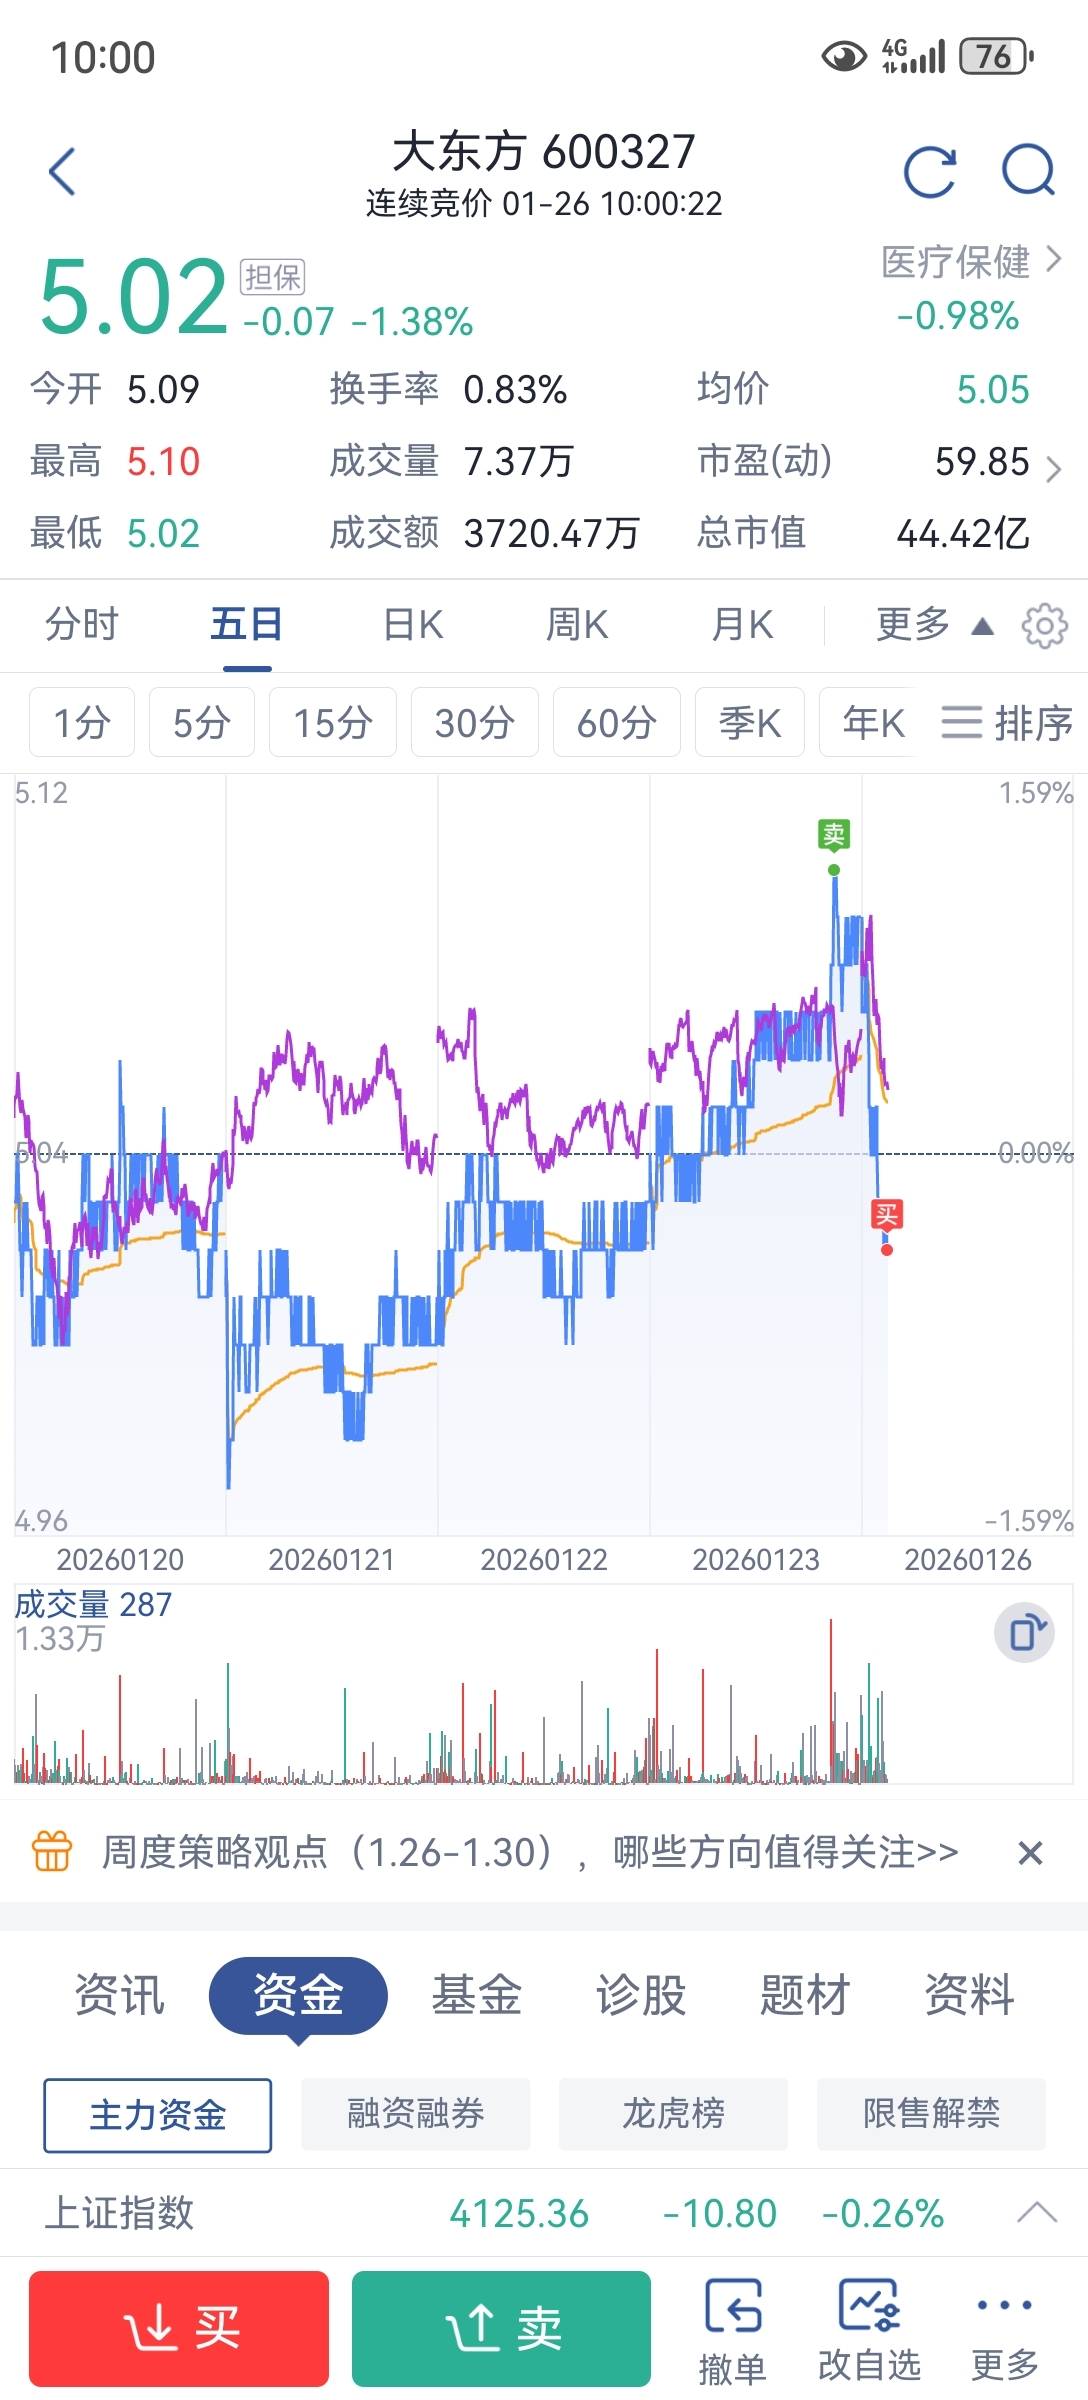
Task: Select the 融资融券 filter option
Action: (x=415, y=2114)
